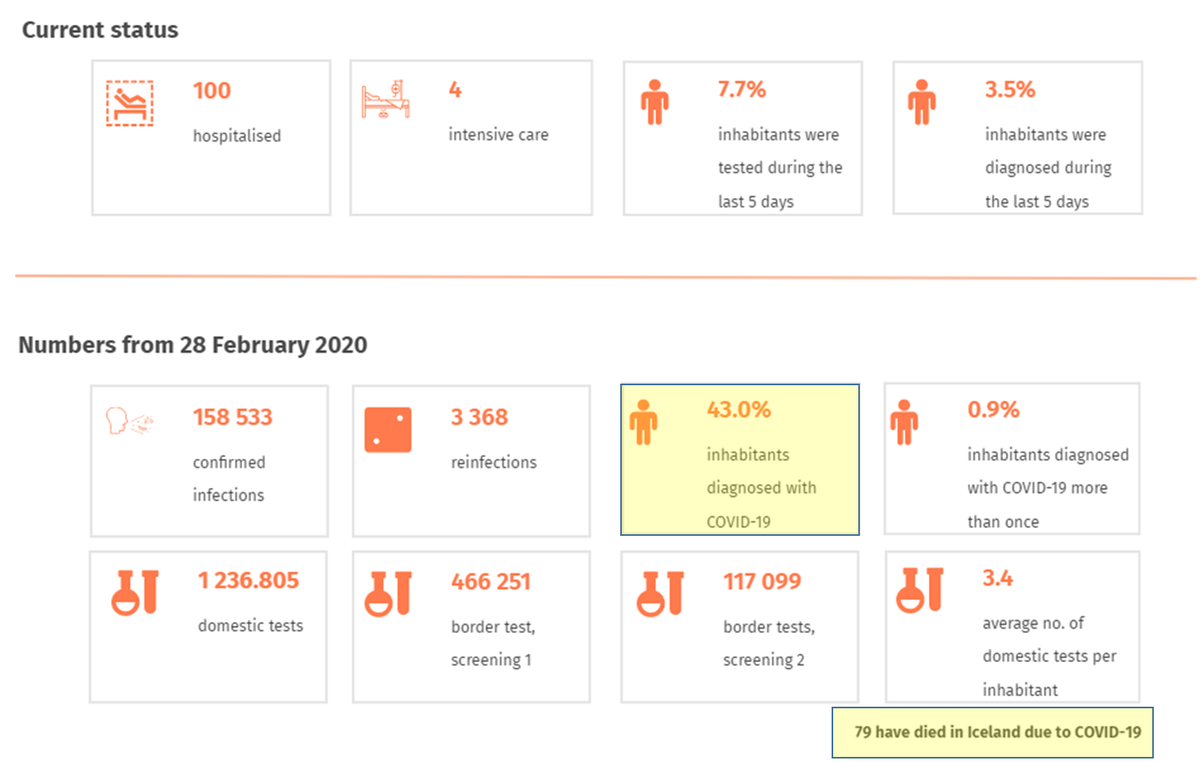Click person icon beside 3.5% diagnosed
The width and height of the screenshot is (1200, 764).
tap(920, 103)
